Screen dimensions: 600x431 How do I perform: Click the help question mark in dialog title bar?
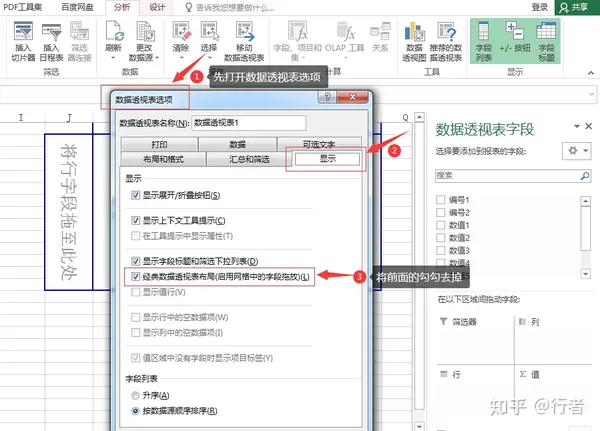click(328, 97)
